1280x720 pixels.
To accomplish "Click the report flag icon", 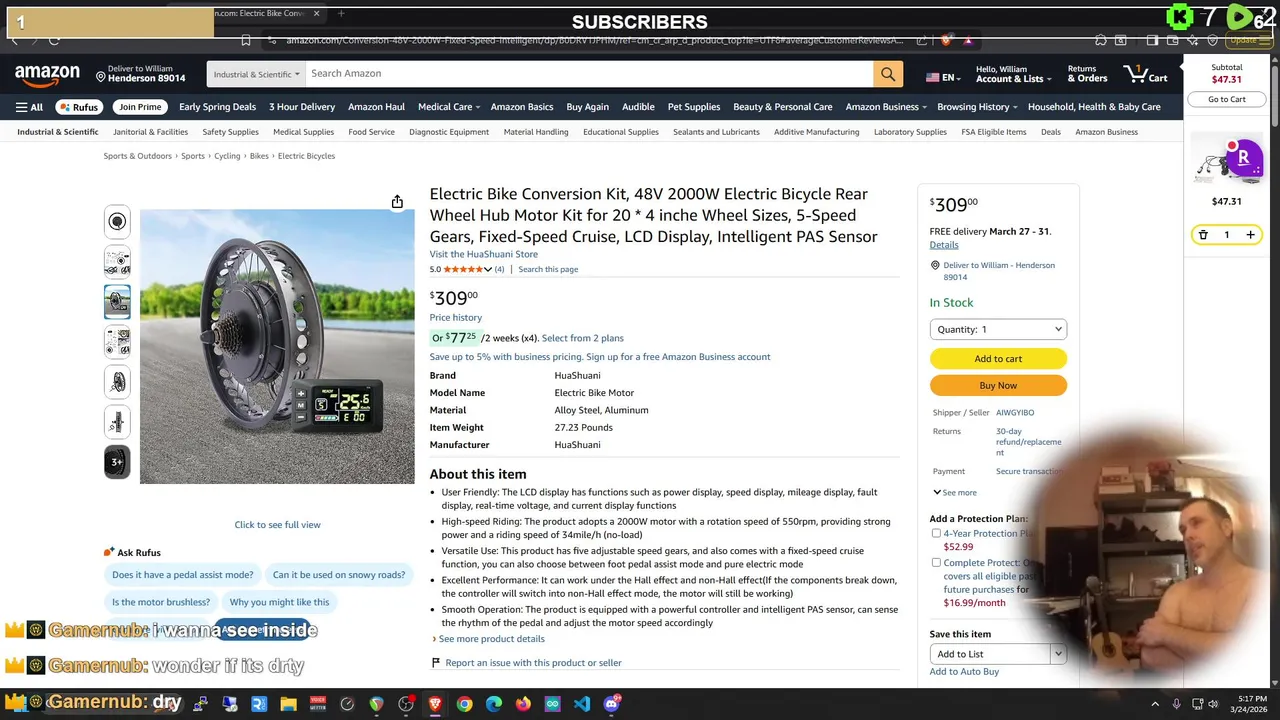I will [x=435, y=663].
